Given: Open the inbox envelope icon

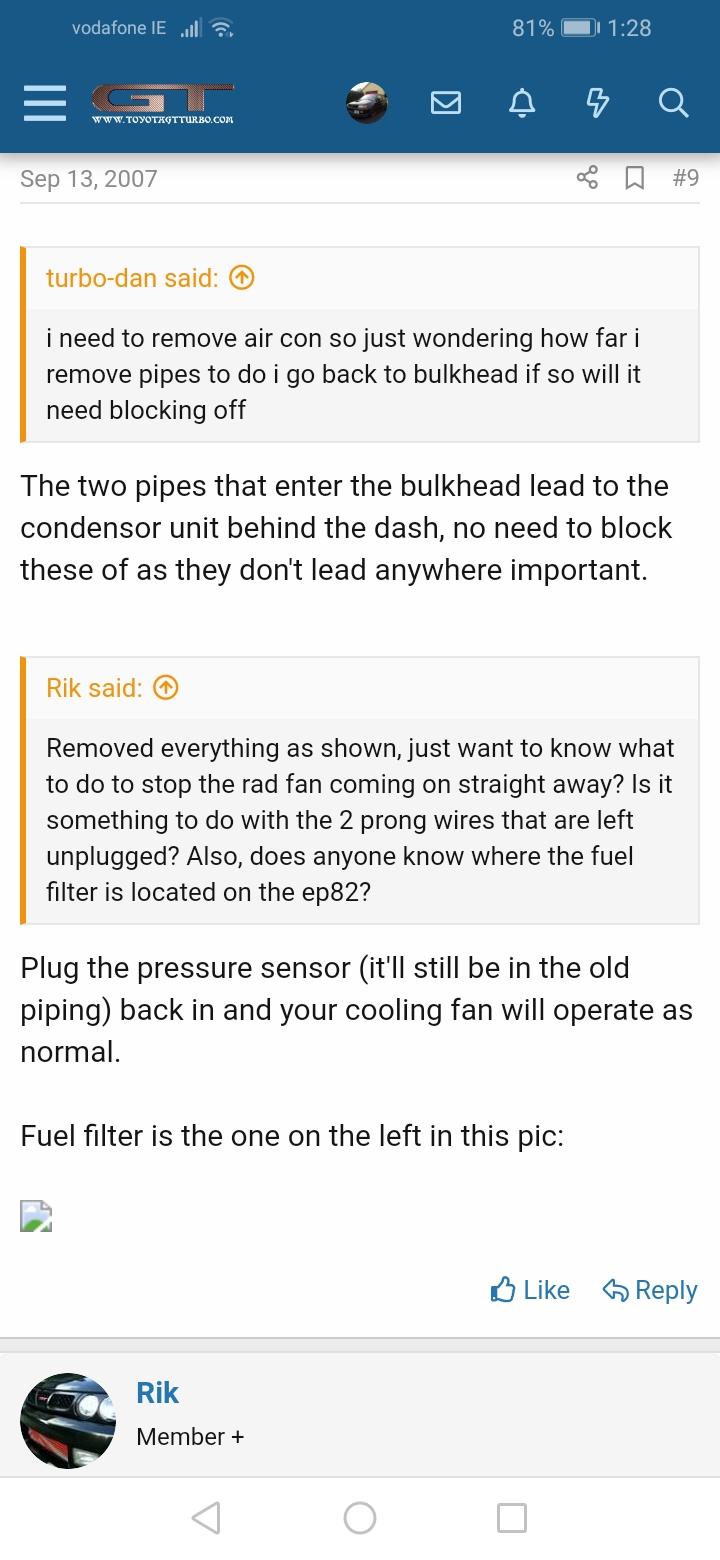Looking at the screenshot, I should tap(446, 103).
